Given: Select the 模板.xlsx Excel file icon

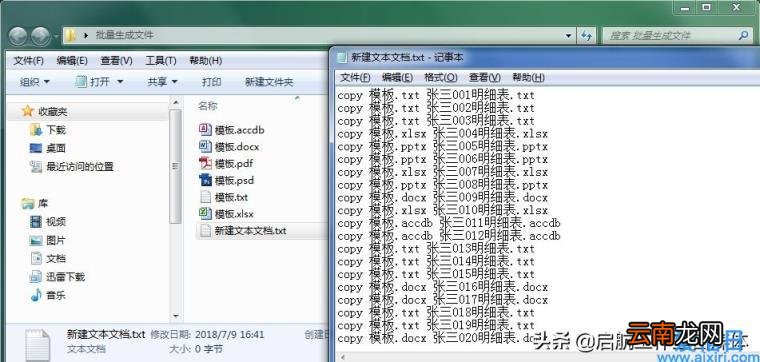Looking at the screenshot, I should (205, 214).
